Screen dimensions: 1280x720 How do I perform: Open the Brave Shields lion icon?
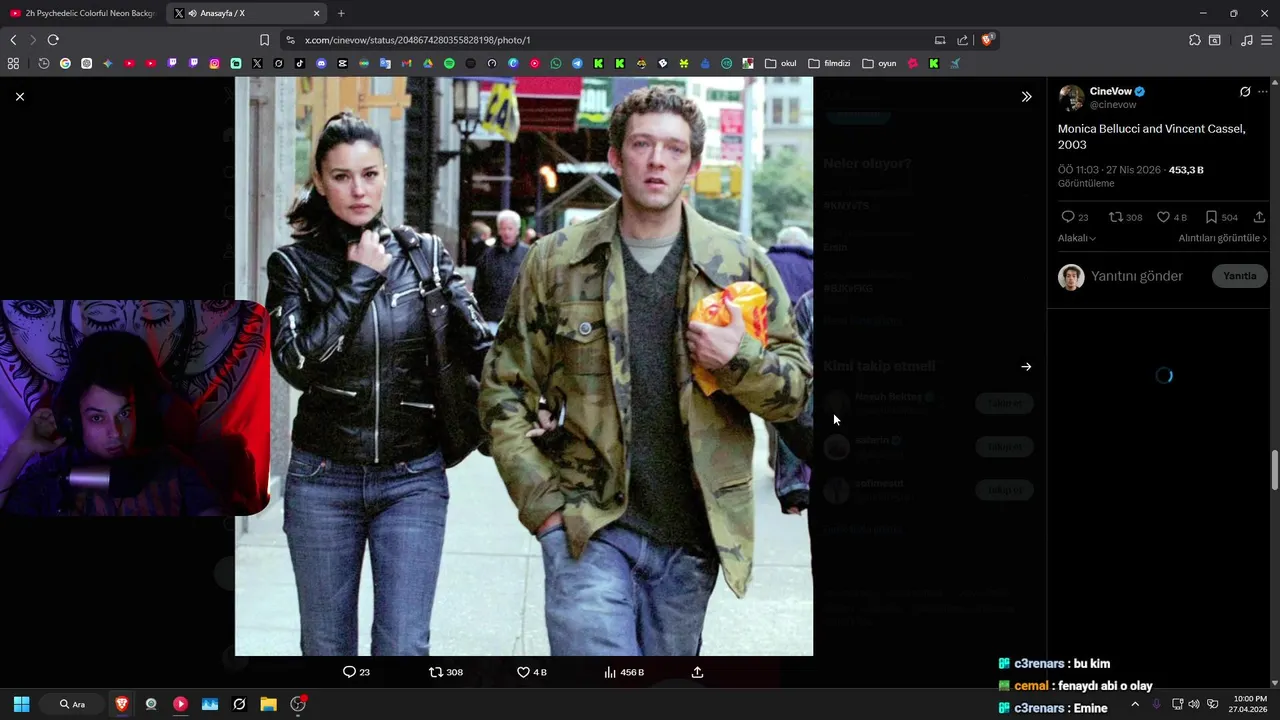click(x=987, y=40)
